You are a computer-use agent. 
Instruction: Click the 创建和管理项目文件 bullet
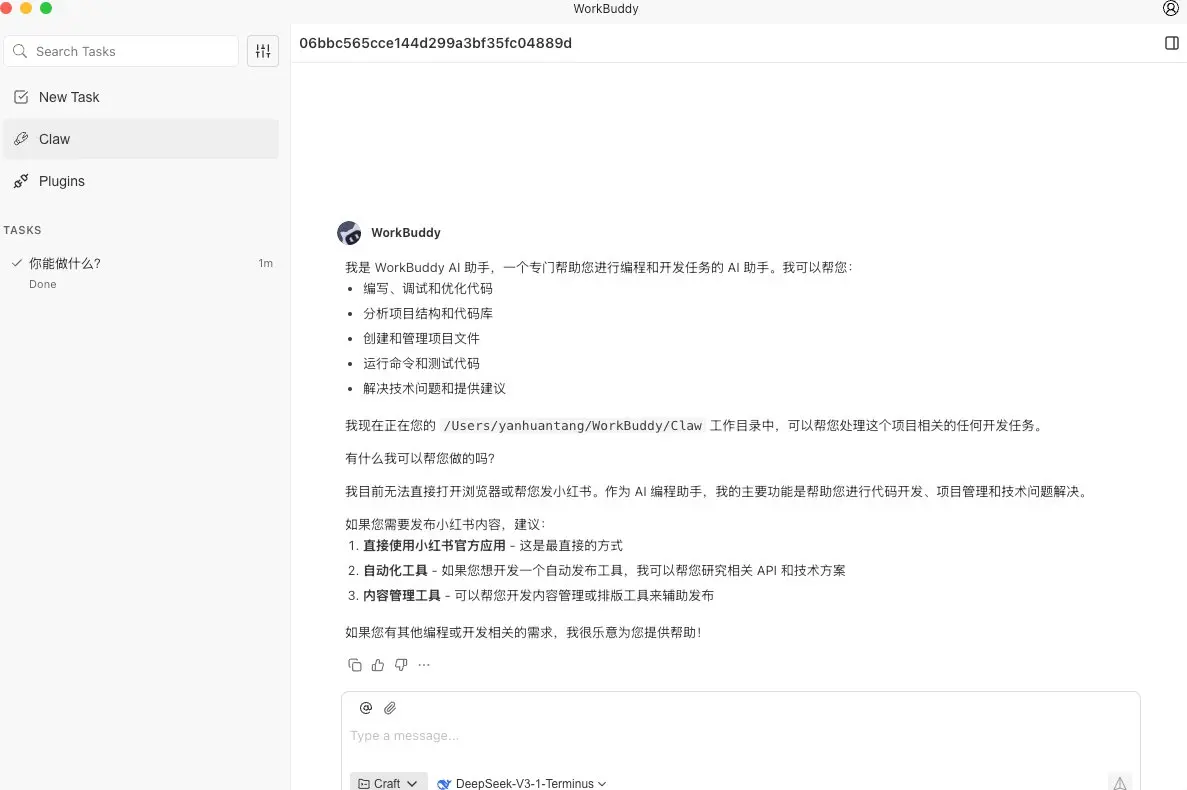(421, 338)
